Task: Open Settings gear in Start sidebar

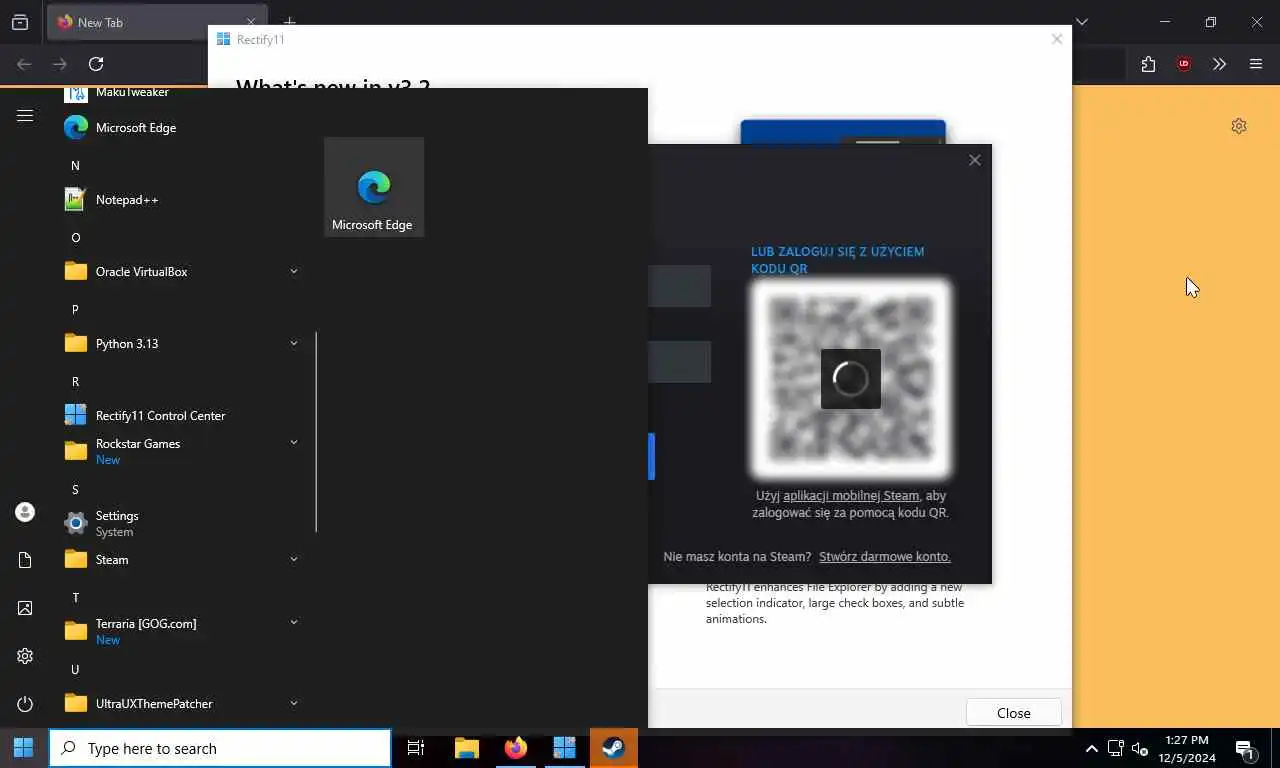Action: click(25, 656)
